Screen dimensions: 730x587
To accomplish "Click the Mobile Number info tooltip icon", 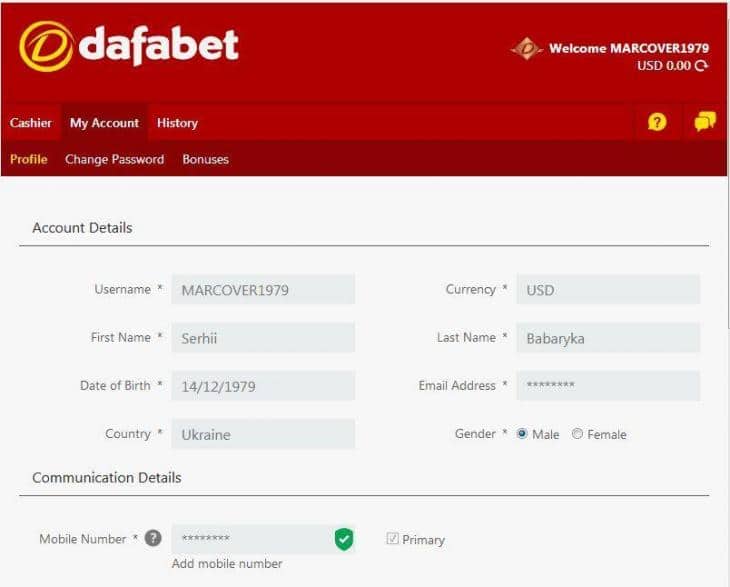I will click(153, 539).
